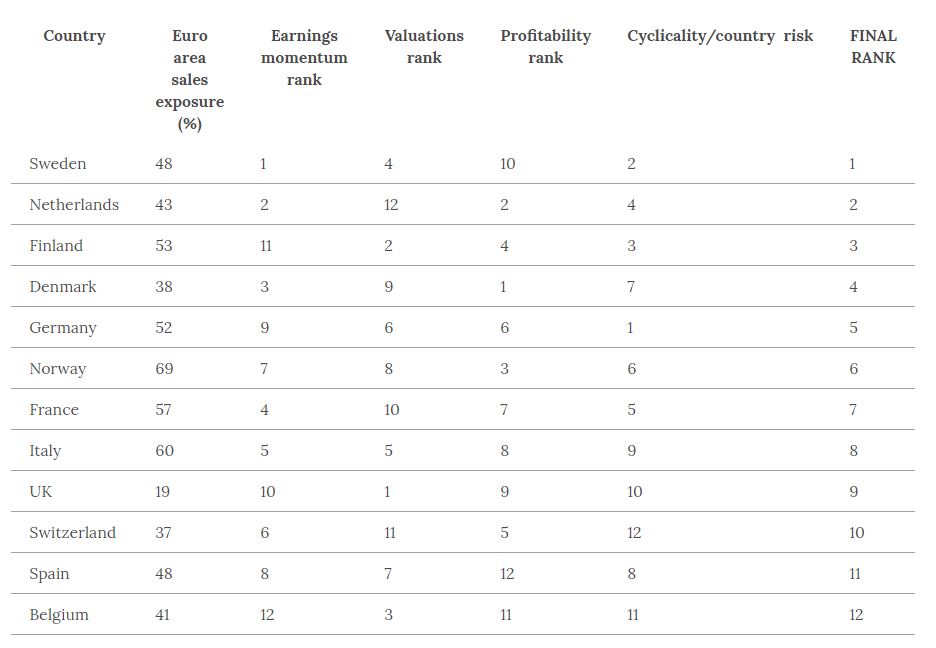Click the Switzerland row label
The height and width of the screenshot is (648, 936).
coord(72,533)
